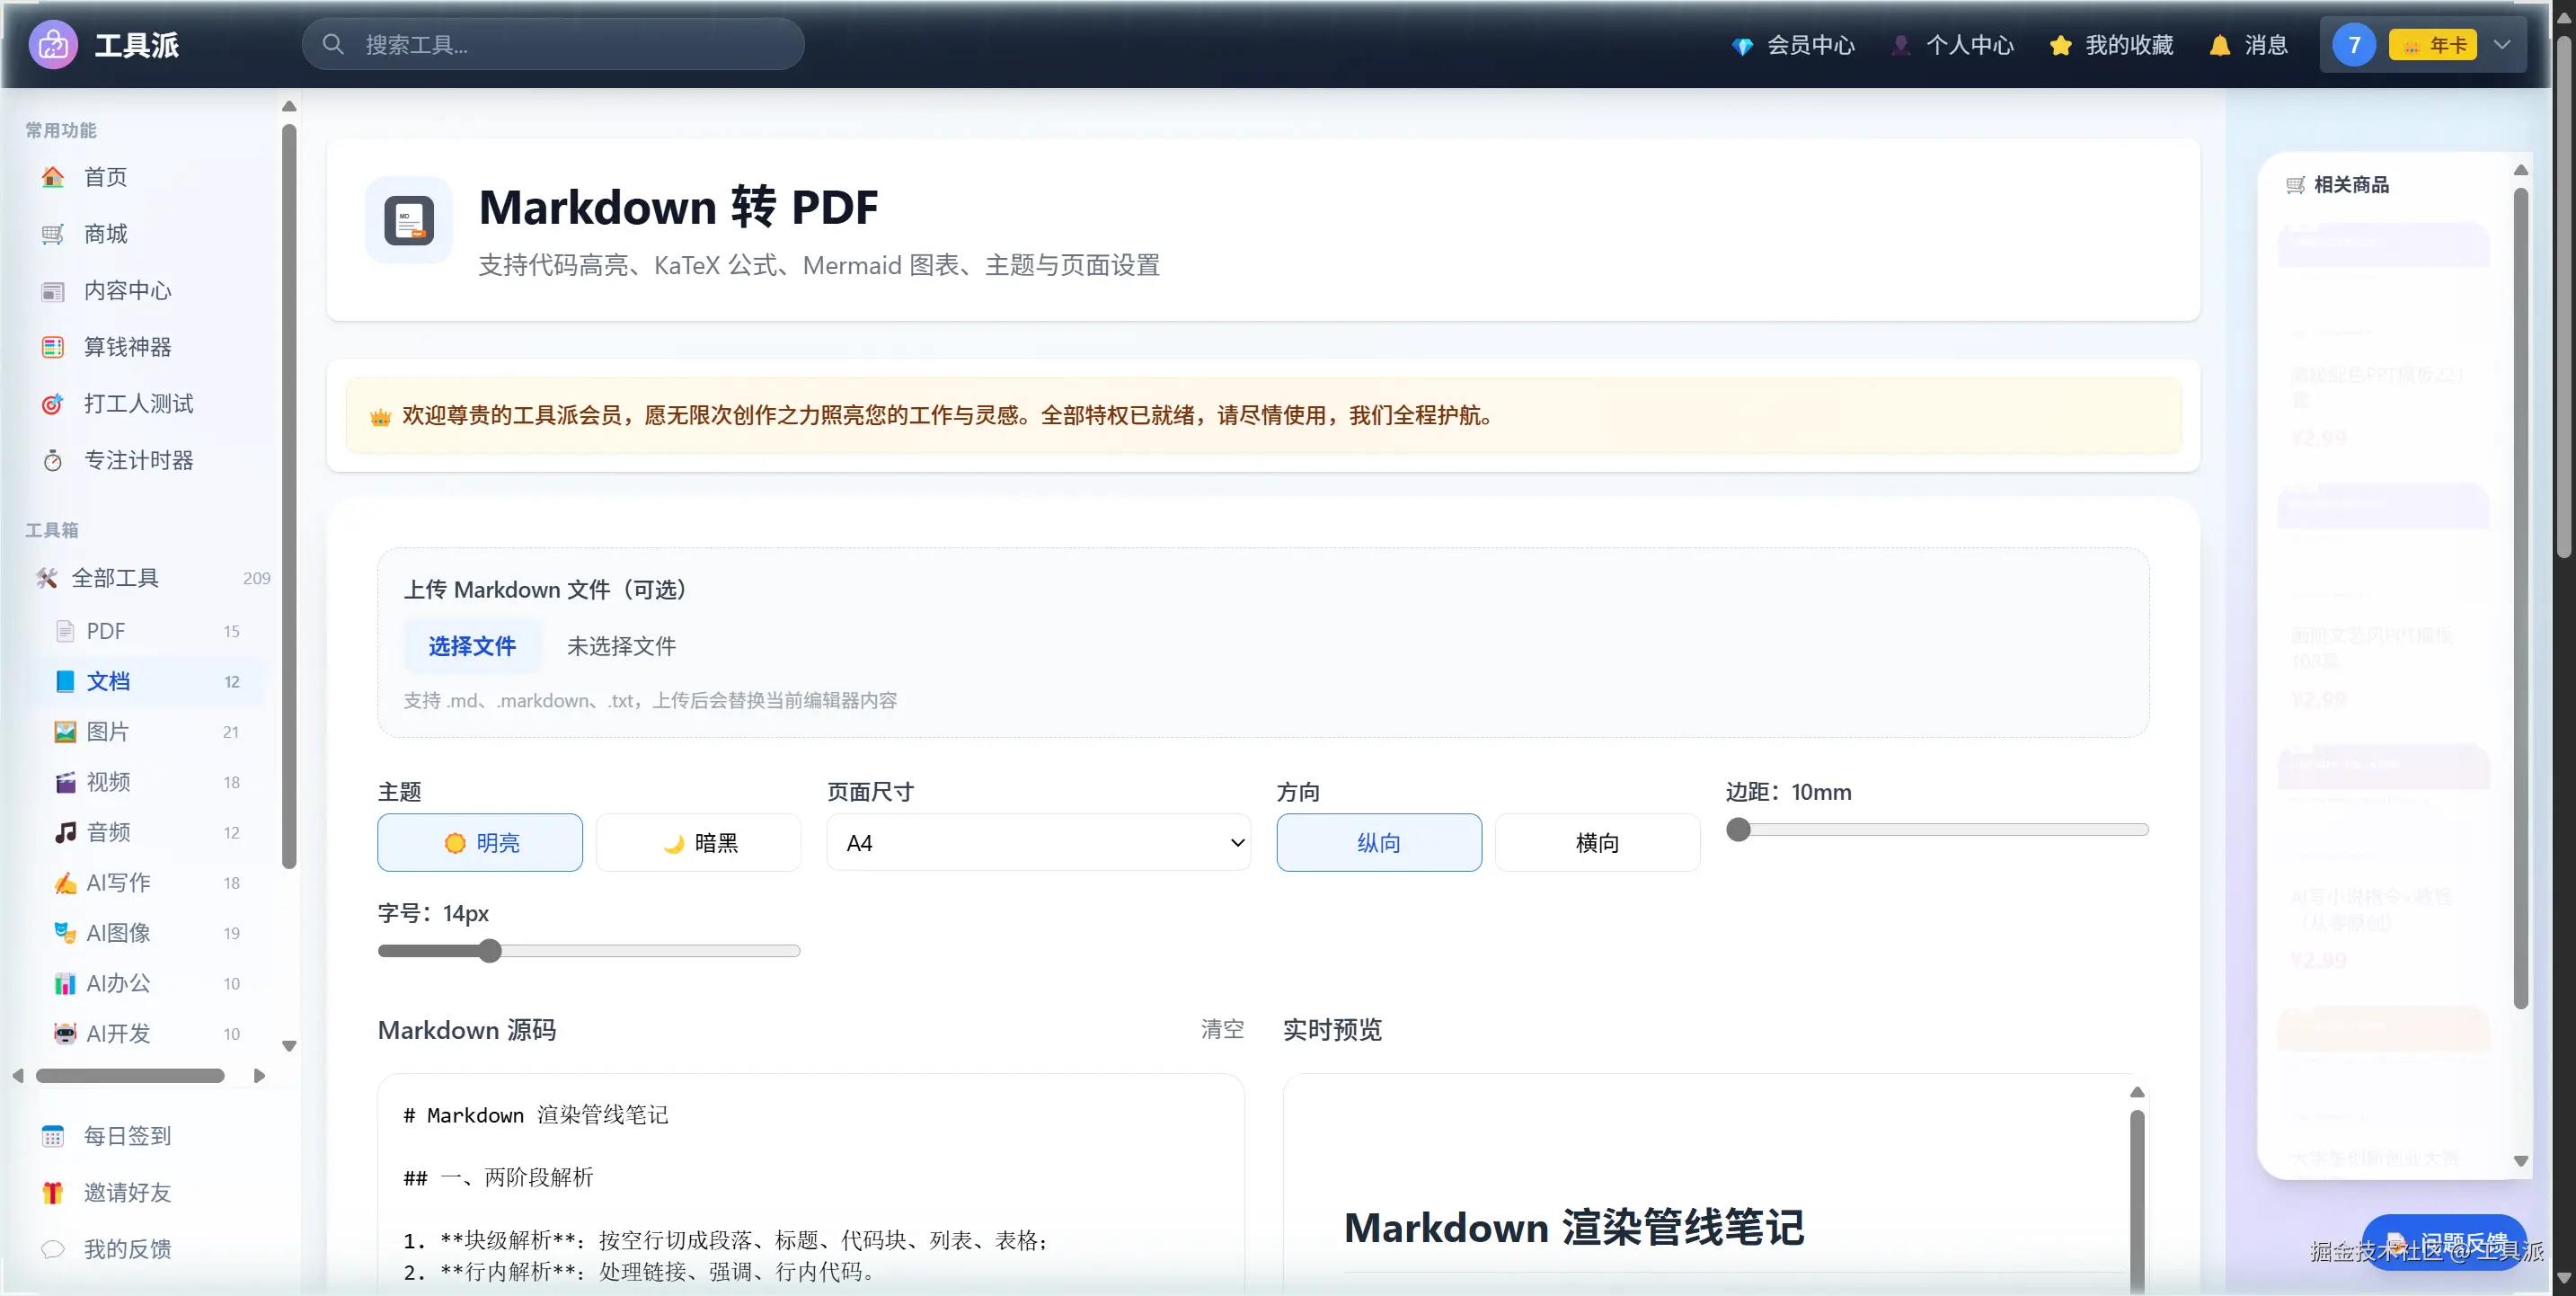Click the 选择文件 upload button

click(x=472, y=646)
